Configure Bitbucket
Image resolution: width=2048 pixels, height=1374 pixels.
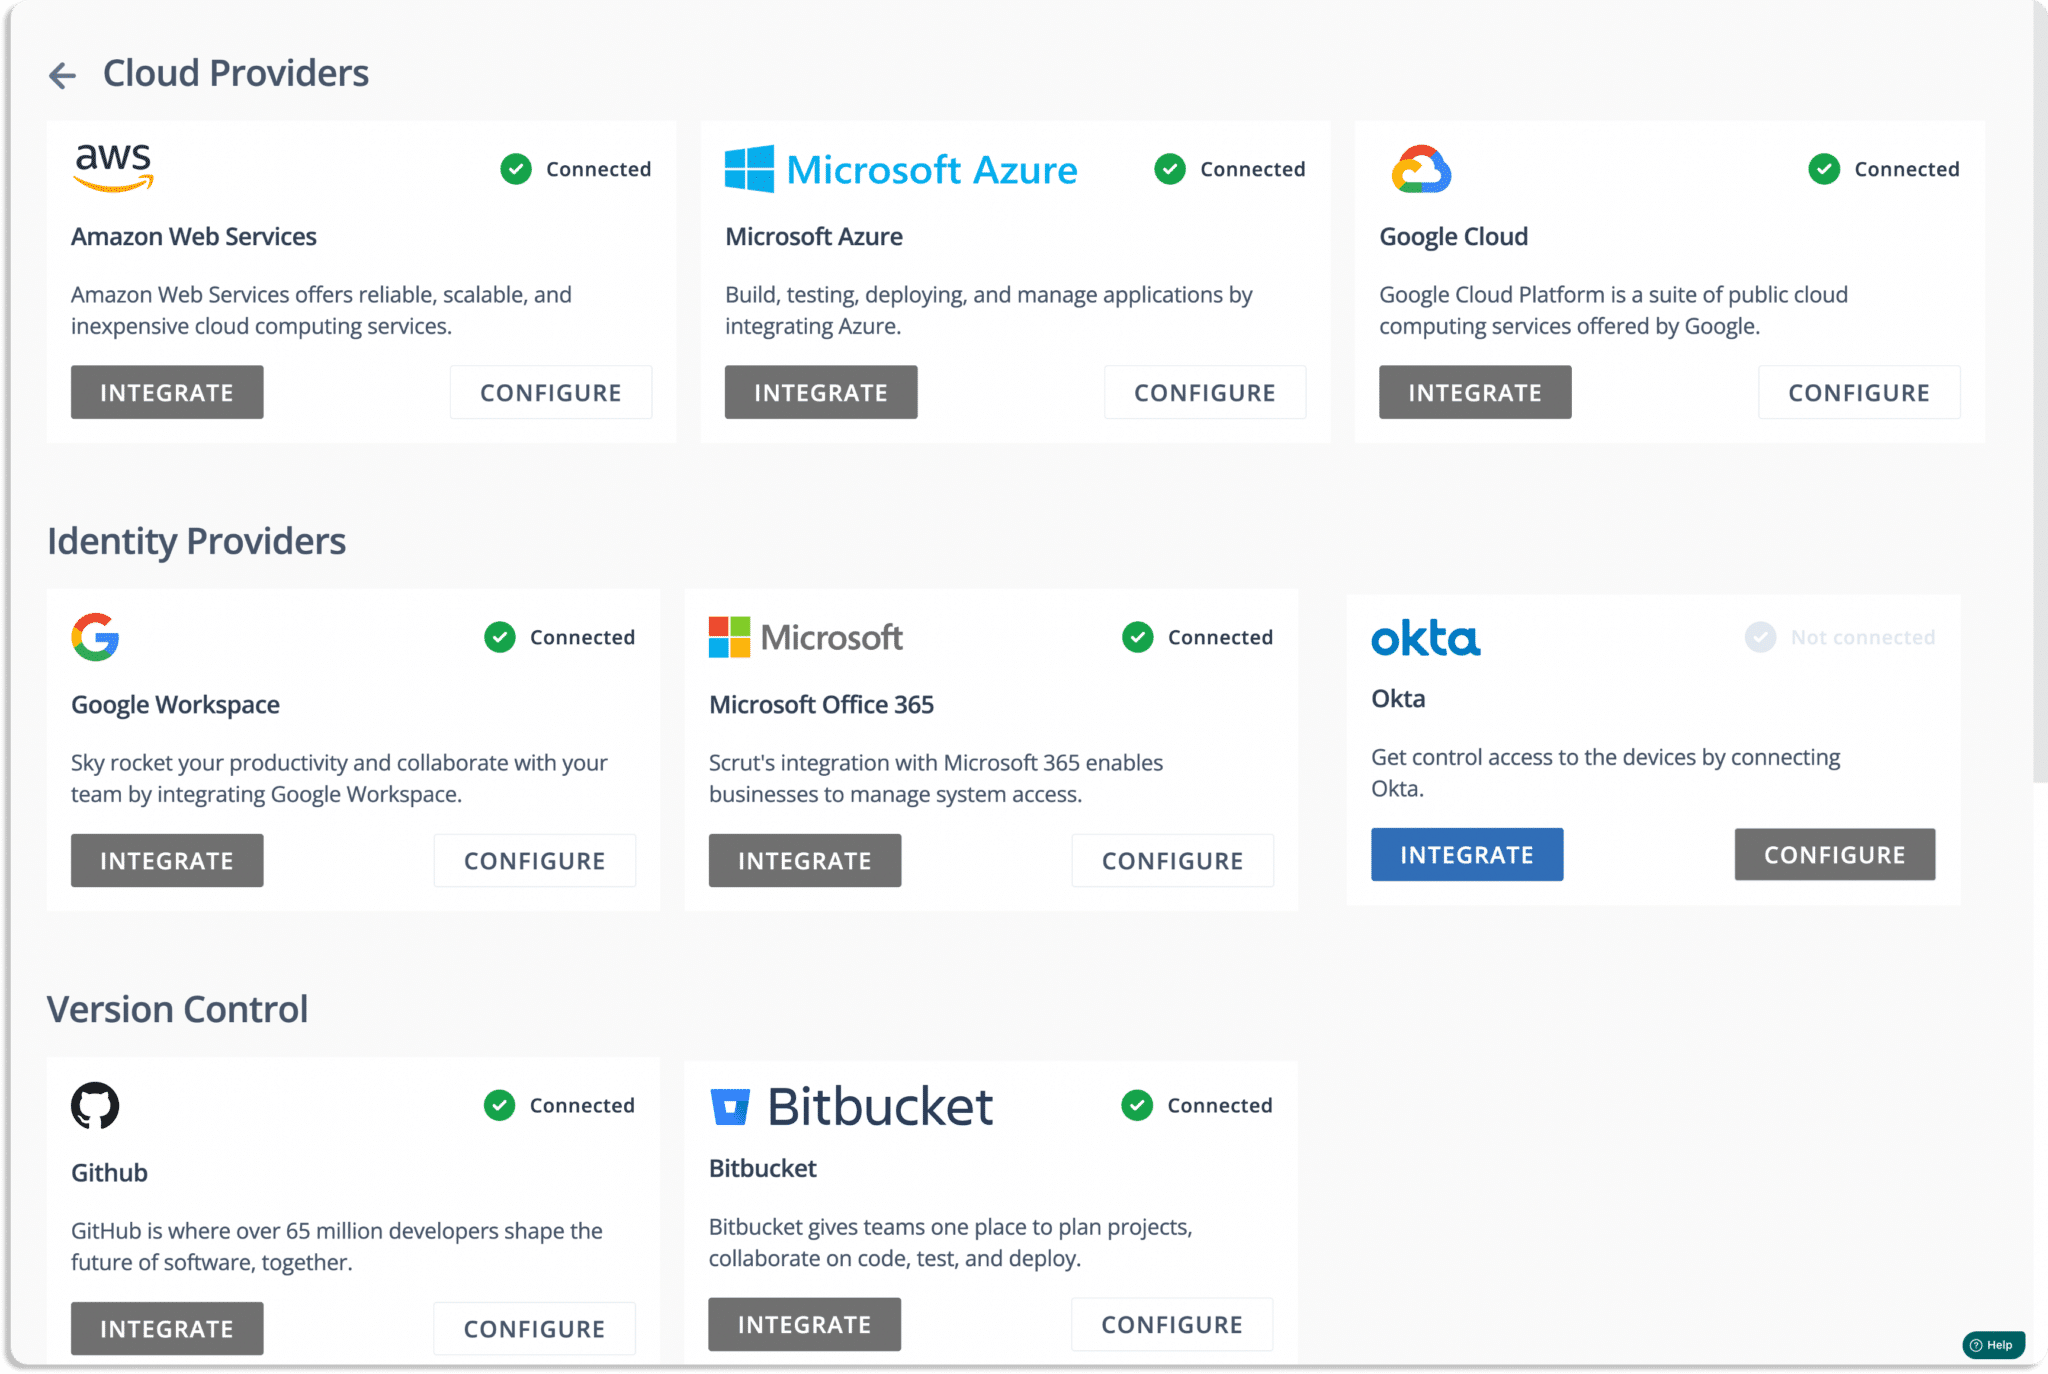1172,1324
